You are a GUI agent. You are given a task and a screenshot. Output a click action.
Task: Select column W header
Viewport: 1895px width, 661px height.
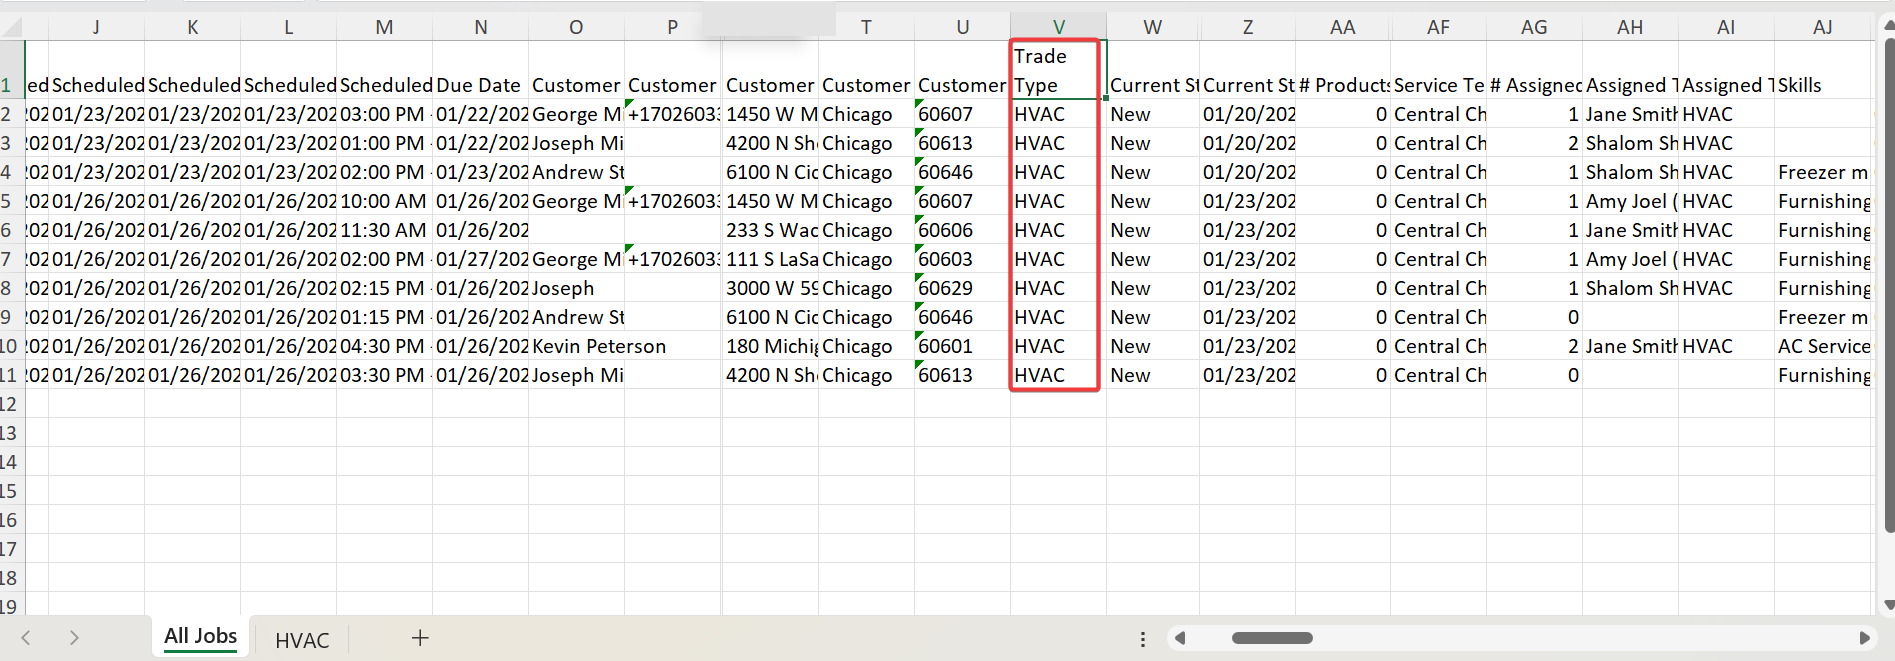coord(1152,27)
